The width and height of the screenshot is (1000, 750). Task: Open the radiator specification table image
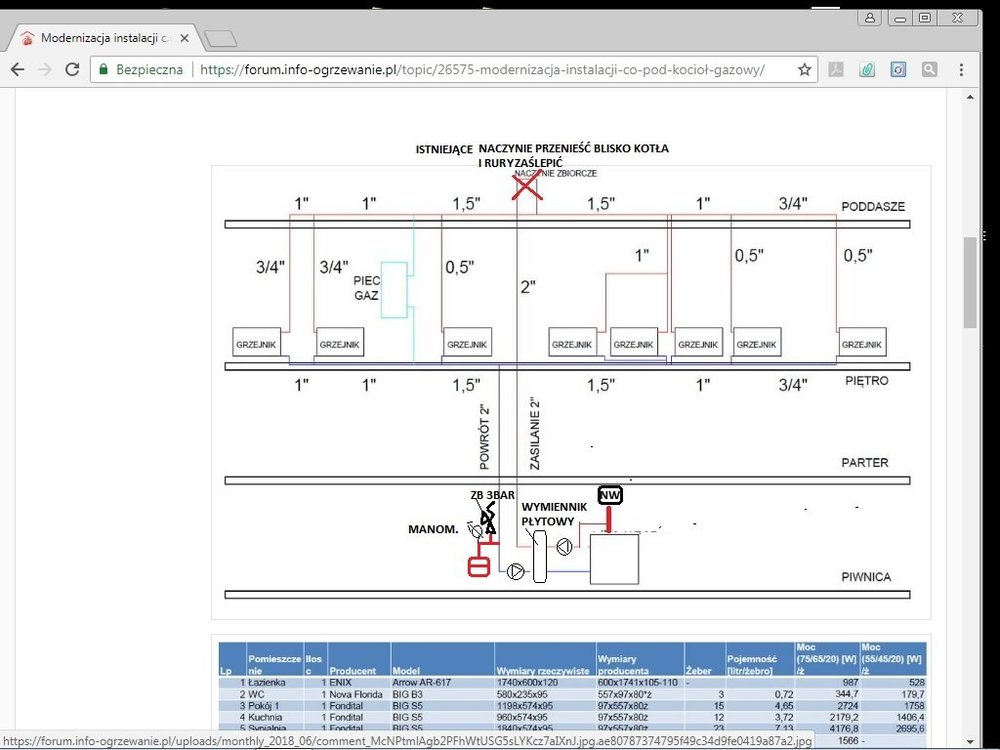(570, 690)
